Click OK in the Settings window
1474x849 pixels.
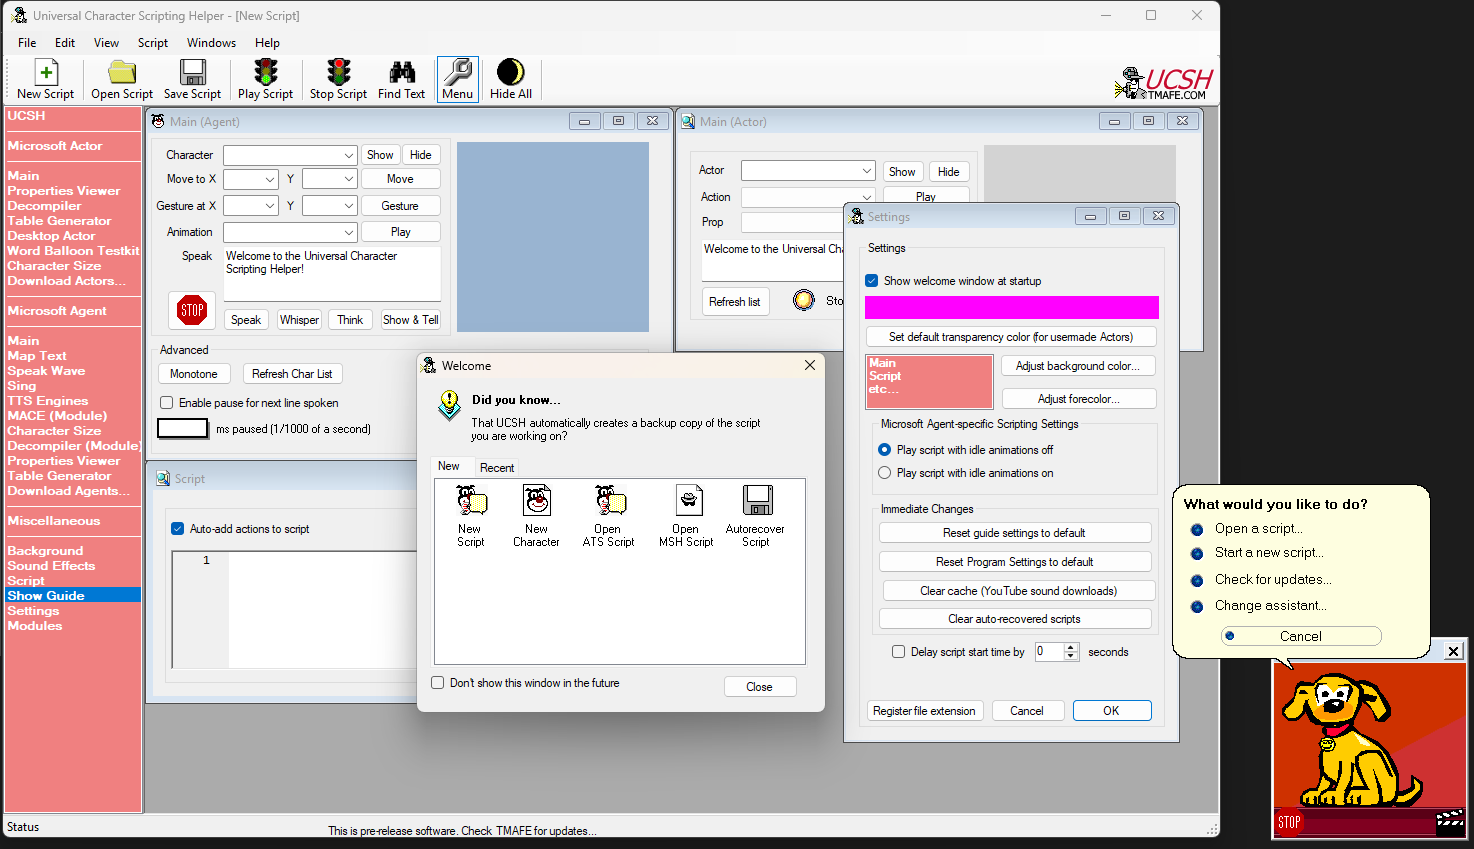(1112, 711)
